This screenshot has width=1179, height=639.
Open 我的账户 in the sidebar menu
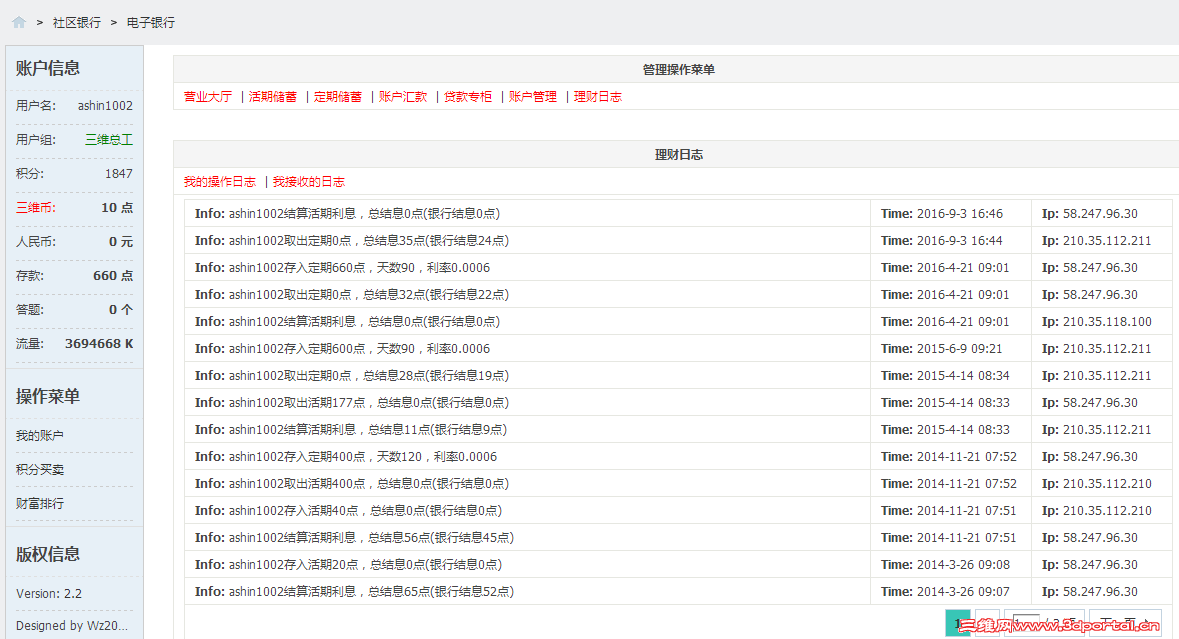pyautogui.click(x=40, y=435)
